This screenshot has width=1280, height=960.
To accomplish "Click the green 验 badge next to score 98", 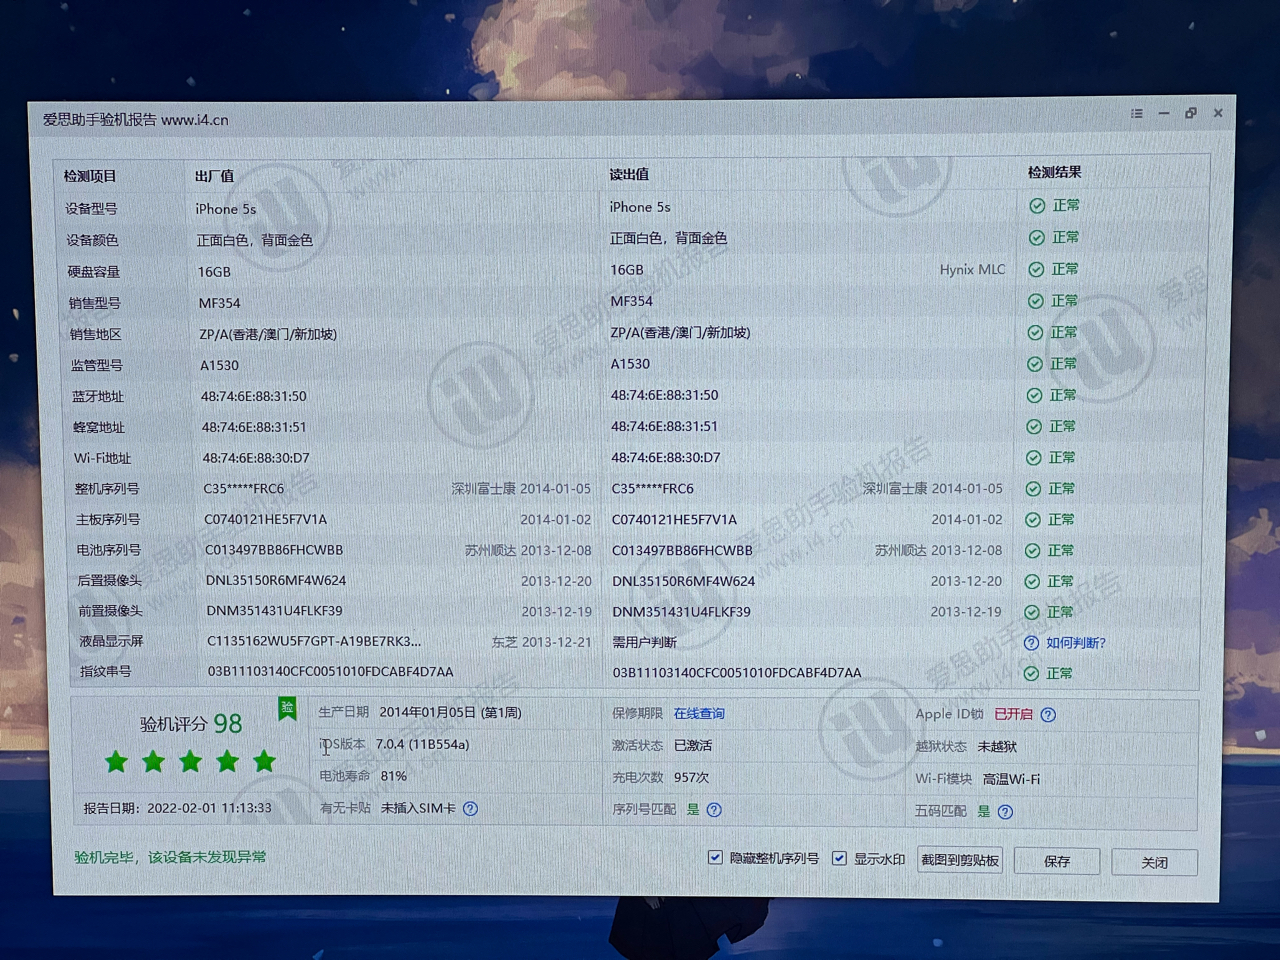I will [287, 707].
